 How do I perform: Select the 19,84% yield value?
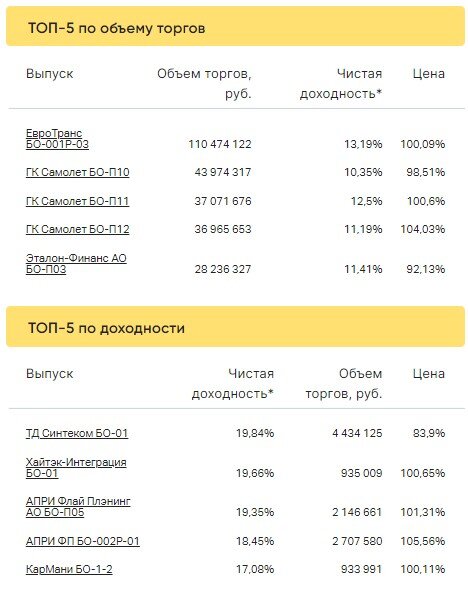(255, 433)
